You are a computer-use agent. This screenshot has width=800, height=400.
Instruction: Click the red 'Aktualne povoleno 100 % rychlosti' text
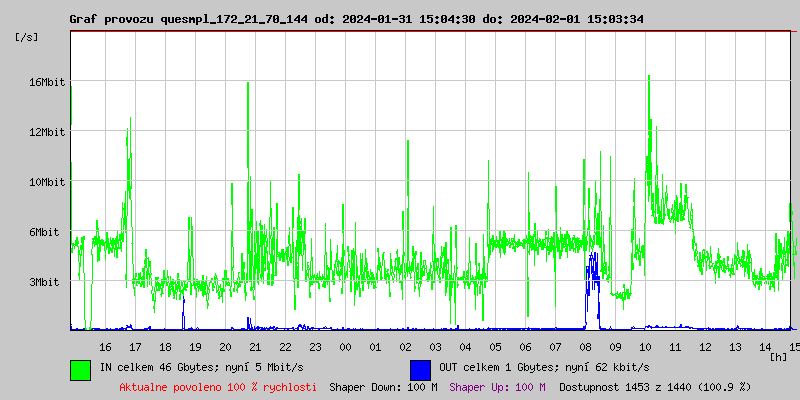pyautogui.click(x=218, y=387)
